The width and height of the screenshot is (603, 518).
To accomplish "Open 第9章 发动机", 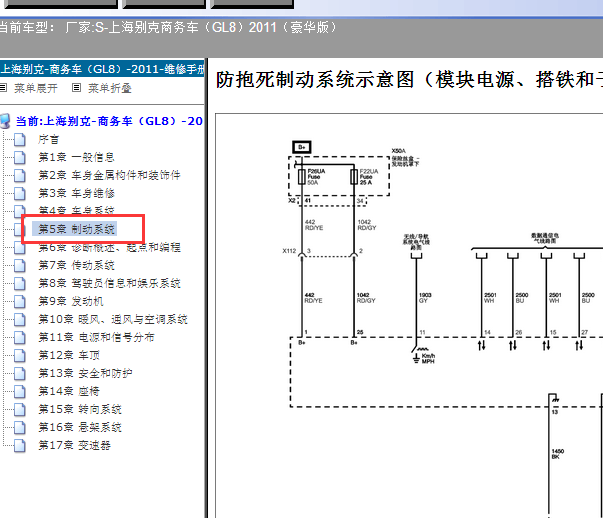I will (71, 301).
